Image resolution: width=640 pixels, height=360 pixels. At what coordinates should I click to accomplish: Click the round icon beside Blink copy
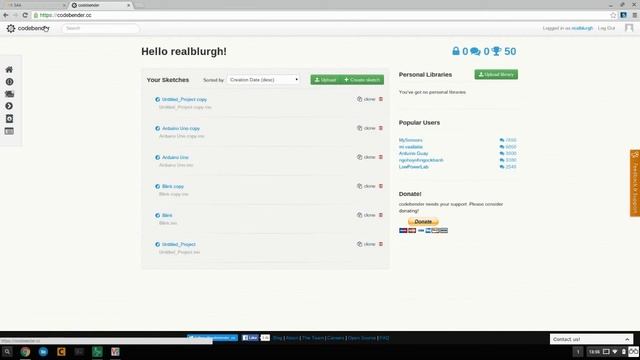tap(158, 187)
